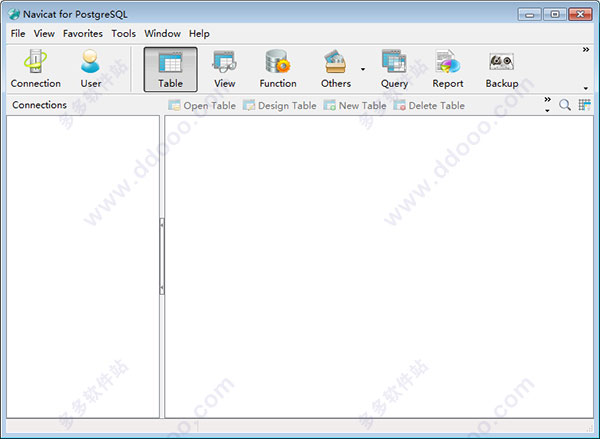Click Delete Table button

point(429,105)
